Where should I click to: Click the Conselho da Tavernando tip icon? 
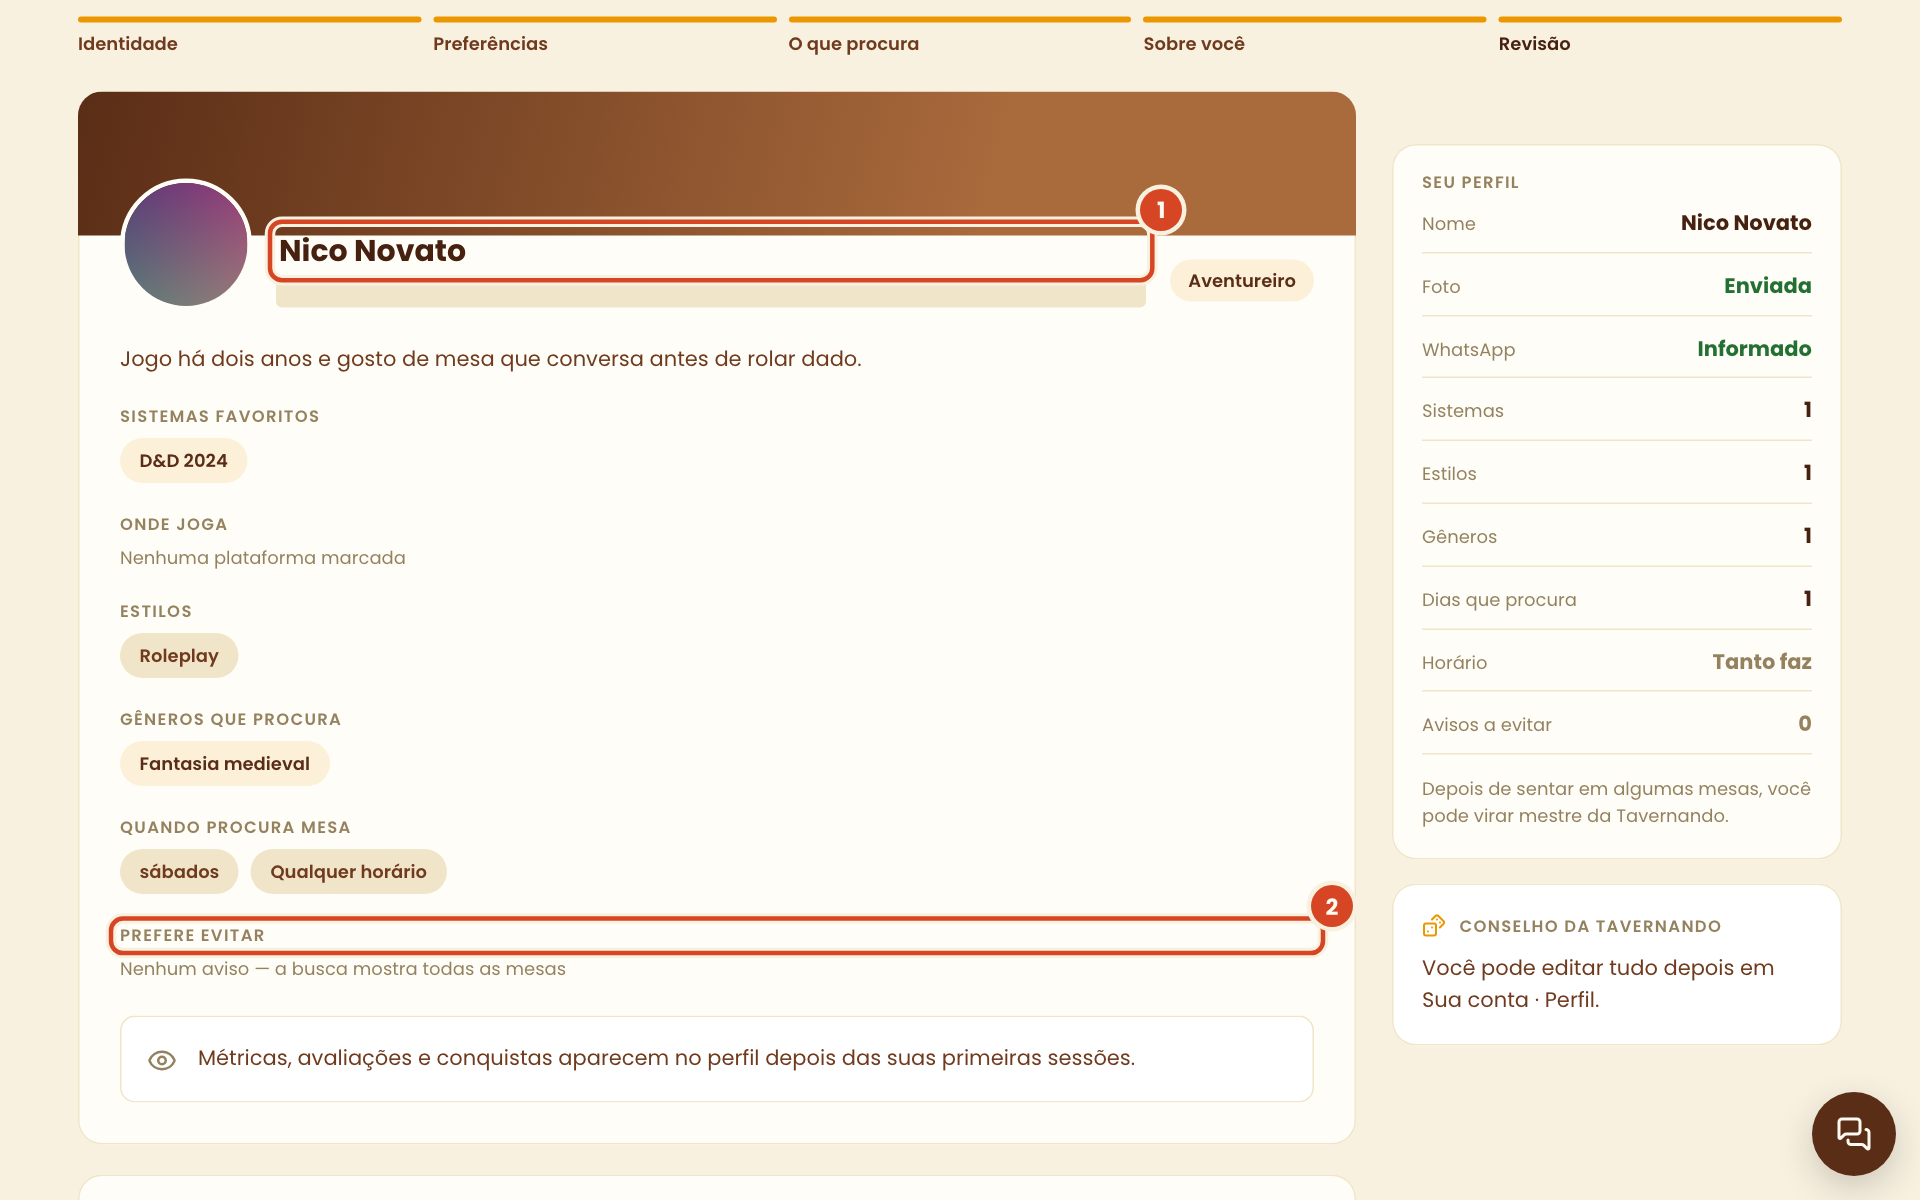click(1434, 926)
